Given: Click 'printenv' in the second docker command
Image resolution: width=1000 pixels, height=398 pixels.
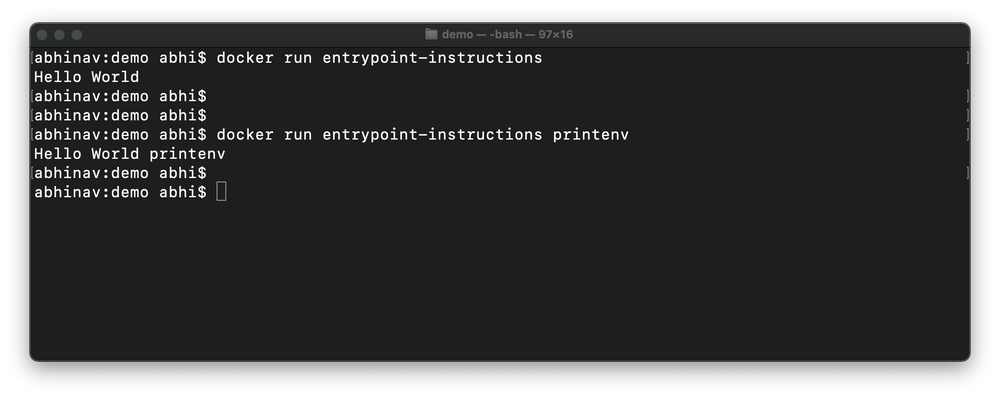Looking at the screenshot, I should [591, 135].
